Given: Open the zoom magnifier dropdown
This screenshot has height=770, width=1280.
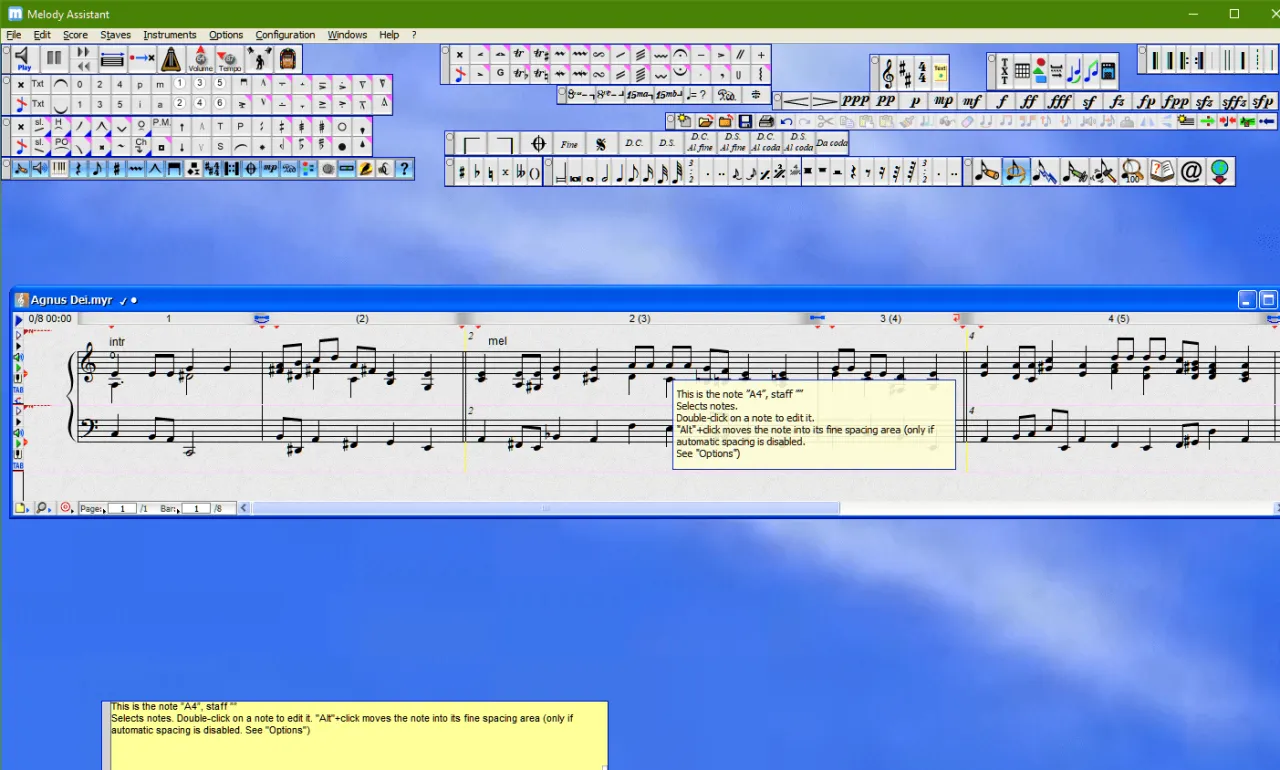Looking at the screenshot, I should pyautogui.click(x=44, y=508).
